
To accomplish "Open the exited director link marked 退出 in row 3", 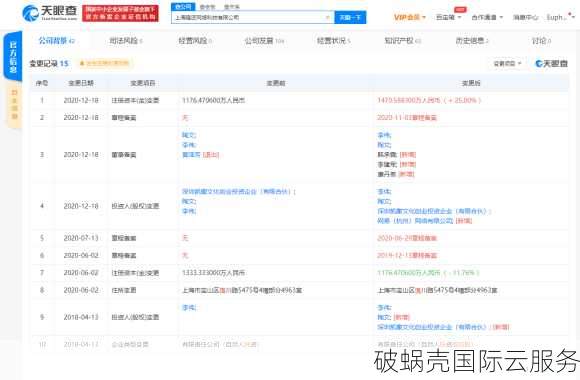I will 191,155.
